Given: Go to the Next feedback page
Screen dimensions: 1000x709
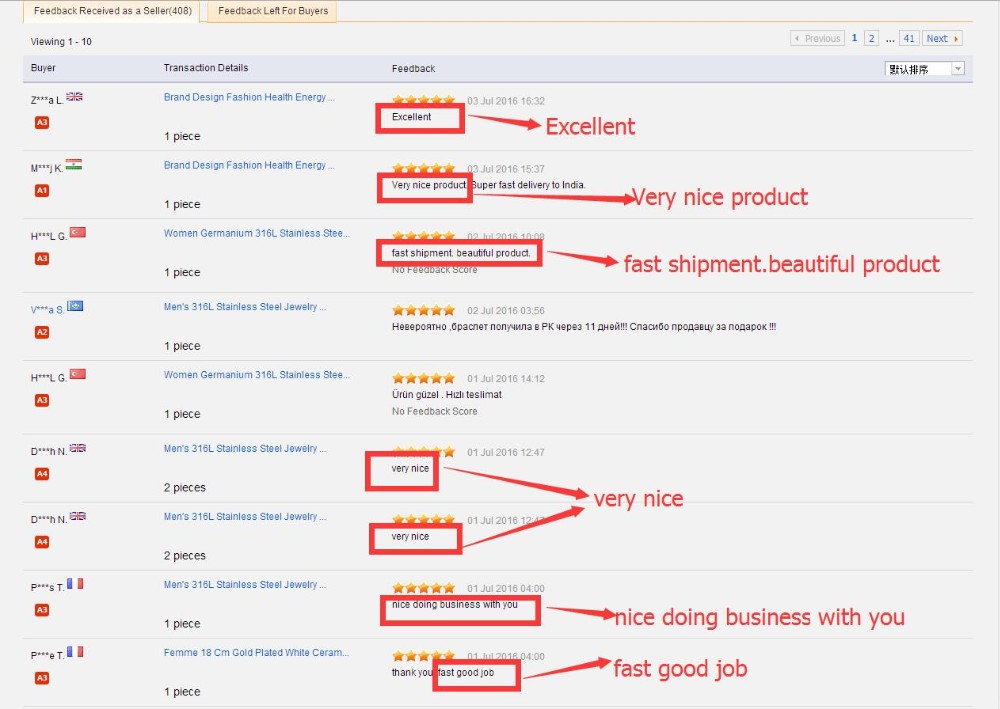Looking at the screenshot, I should click(x=942, y=39).
